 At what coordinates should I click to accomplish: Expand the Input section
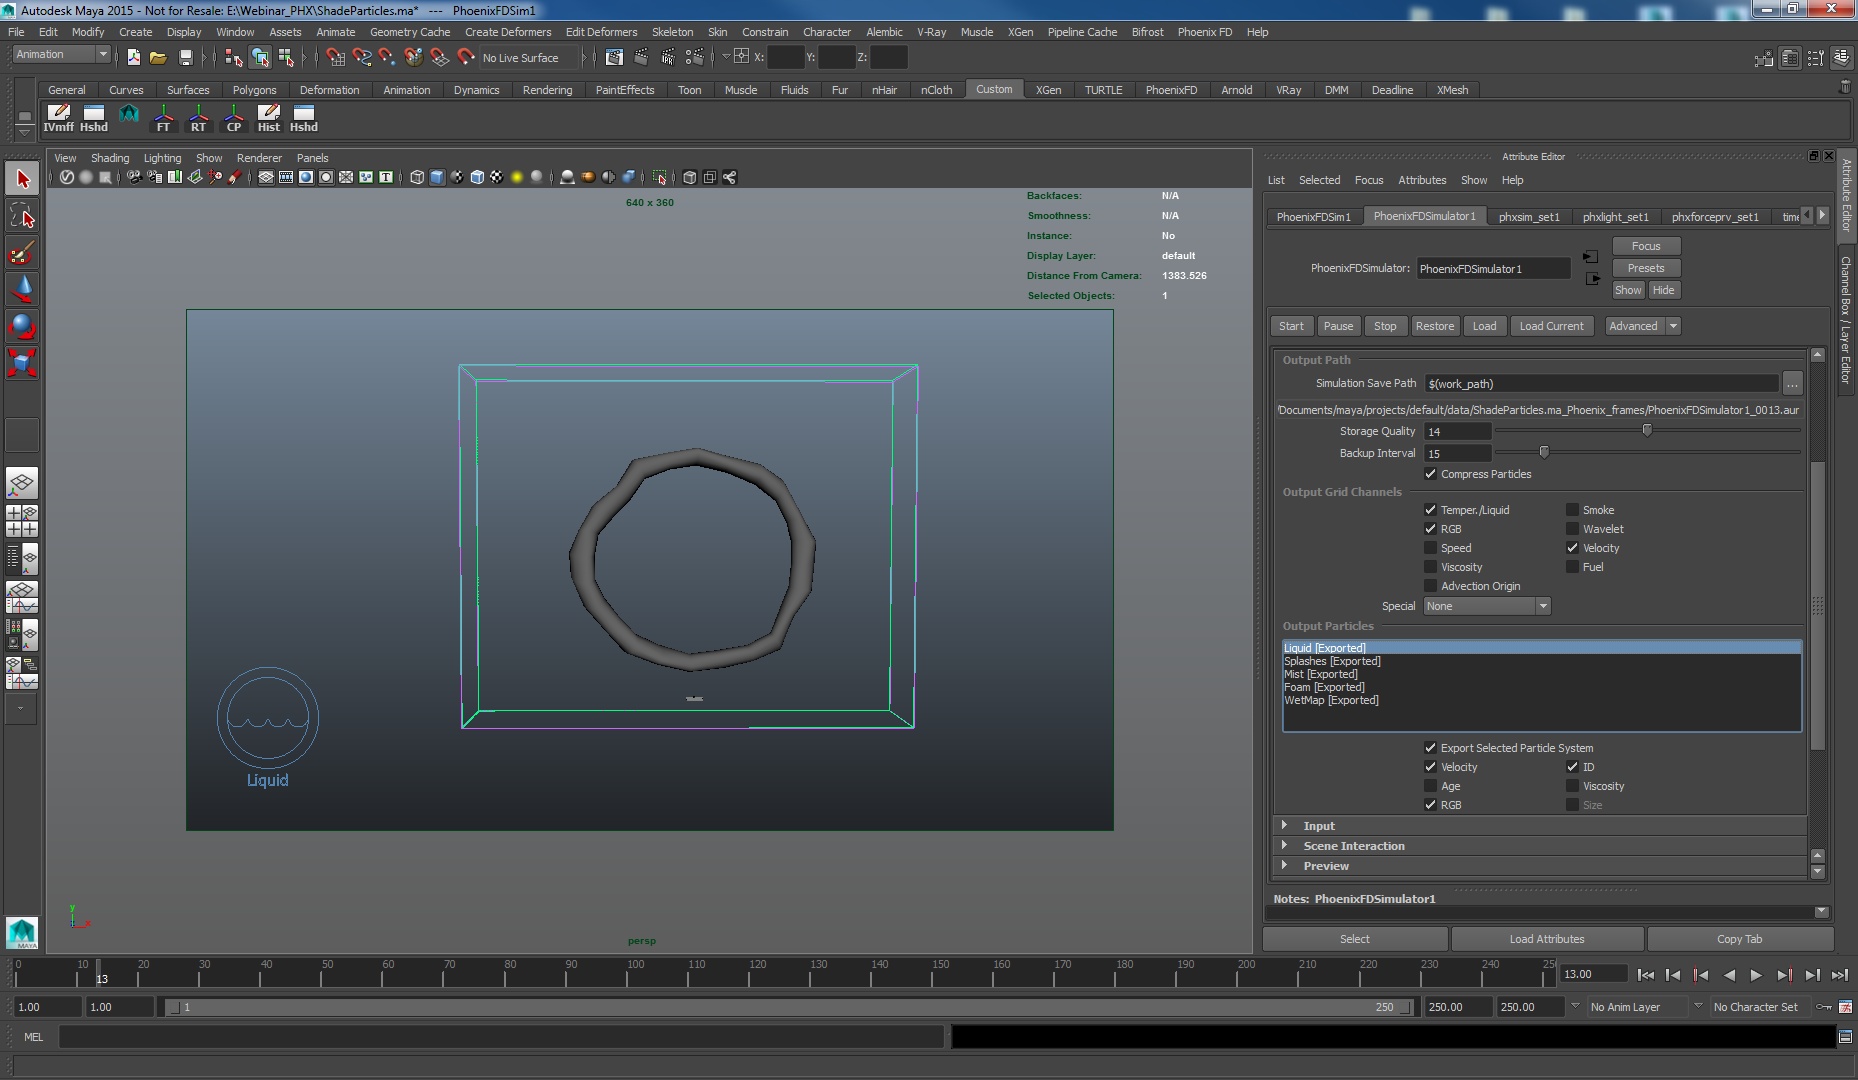[x=1285, y=826]
